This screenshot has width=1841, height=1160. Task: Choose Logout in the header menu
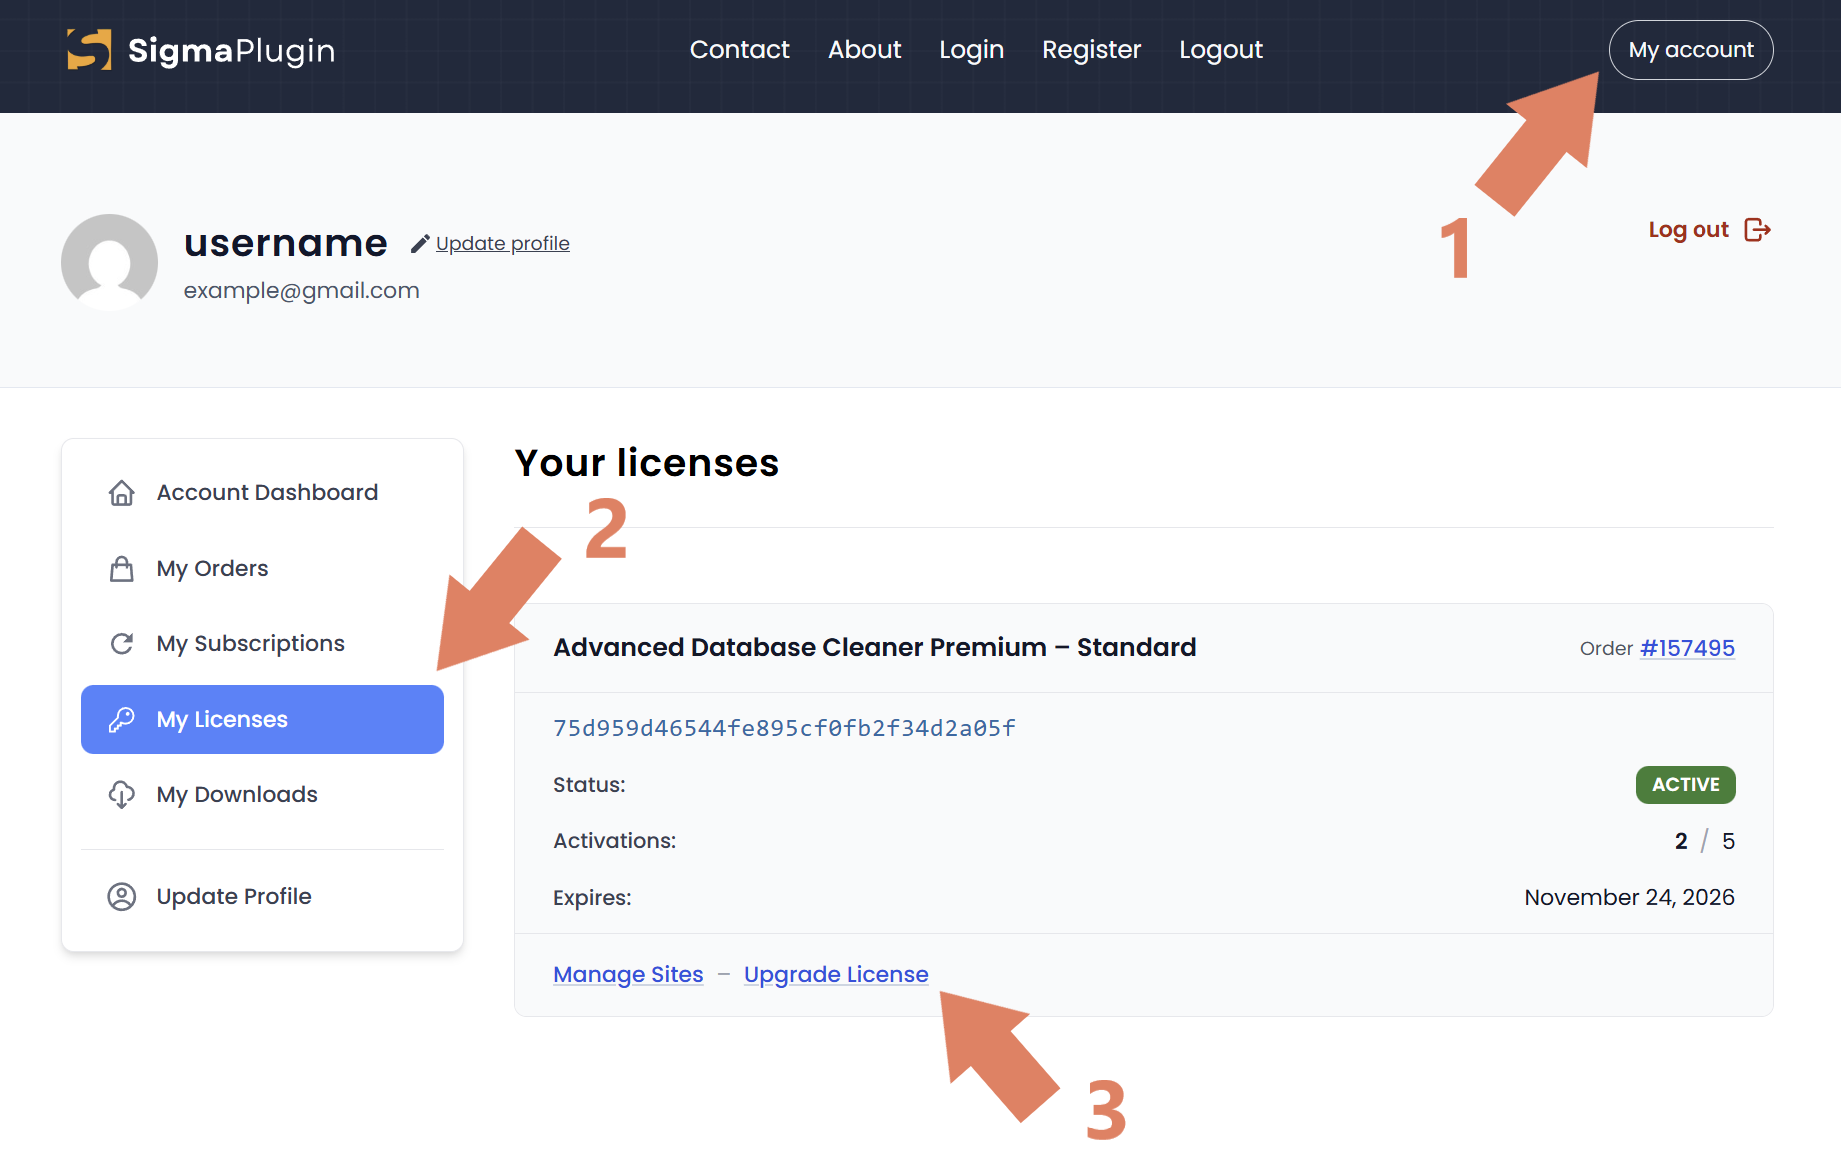(1221, 50)
